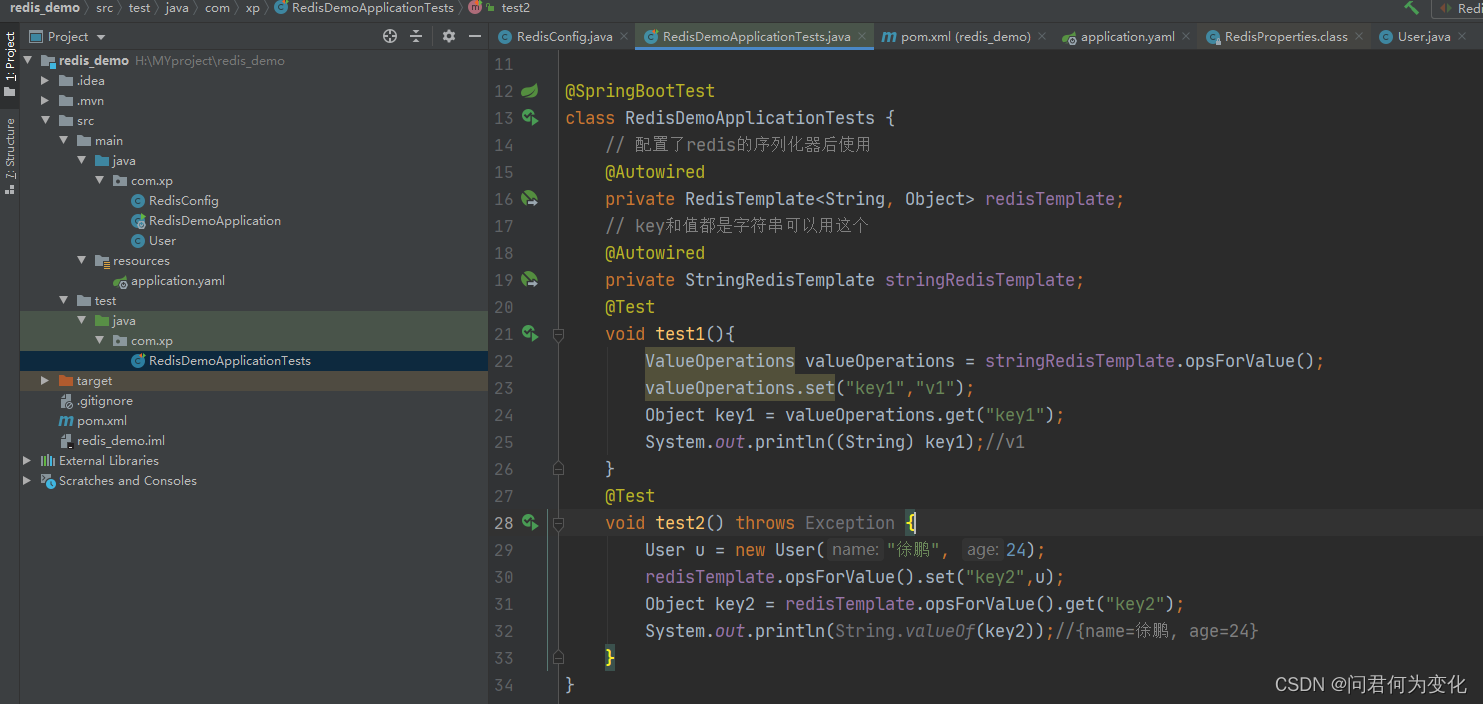Image resolution: width=1483 pixels, height=704 pixels.
Task: Select RedisDemoApplication in the project tree
Action: click(x=215, y=221)
